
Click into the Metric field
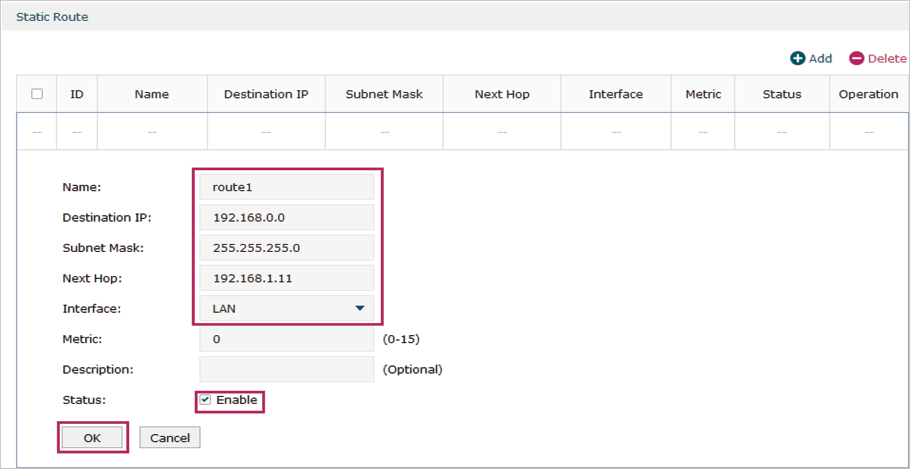[287, 339]
